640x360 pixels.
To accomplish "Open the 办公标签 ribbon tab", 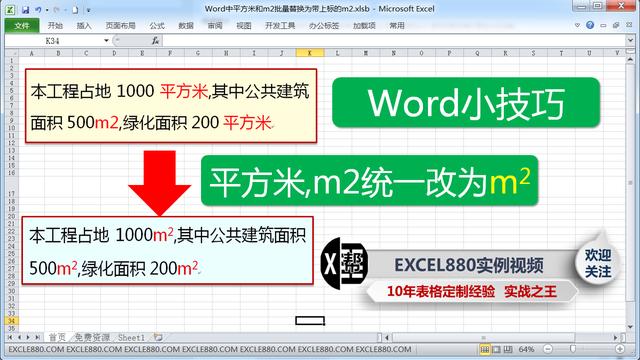I will tap(324, 25).
